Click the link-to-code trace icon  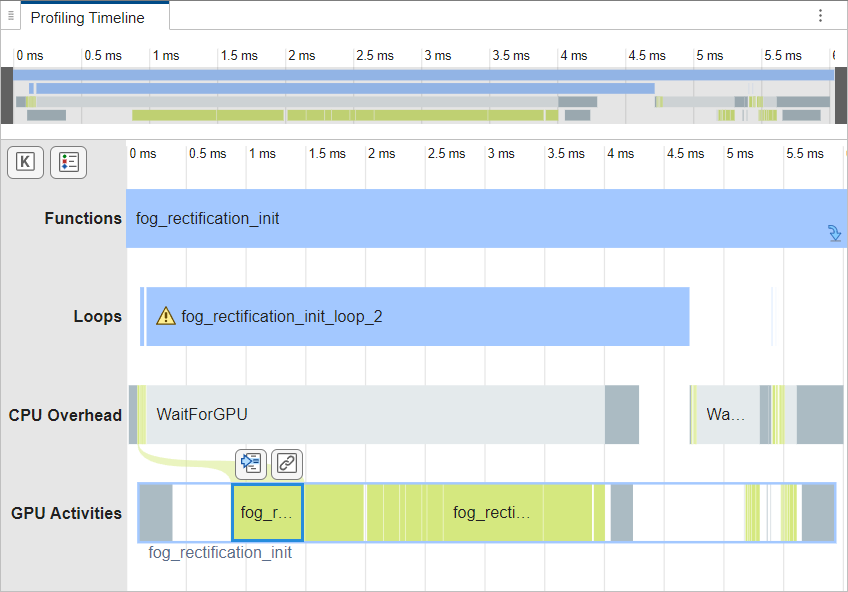(x=286, y=463)
